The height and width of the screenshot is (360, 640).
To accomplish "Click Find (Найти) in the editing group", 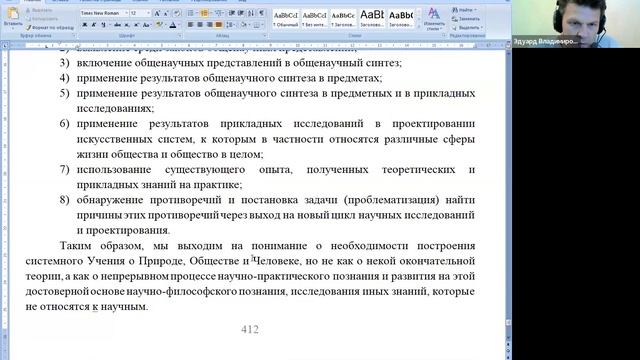I will click(465, 10).
